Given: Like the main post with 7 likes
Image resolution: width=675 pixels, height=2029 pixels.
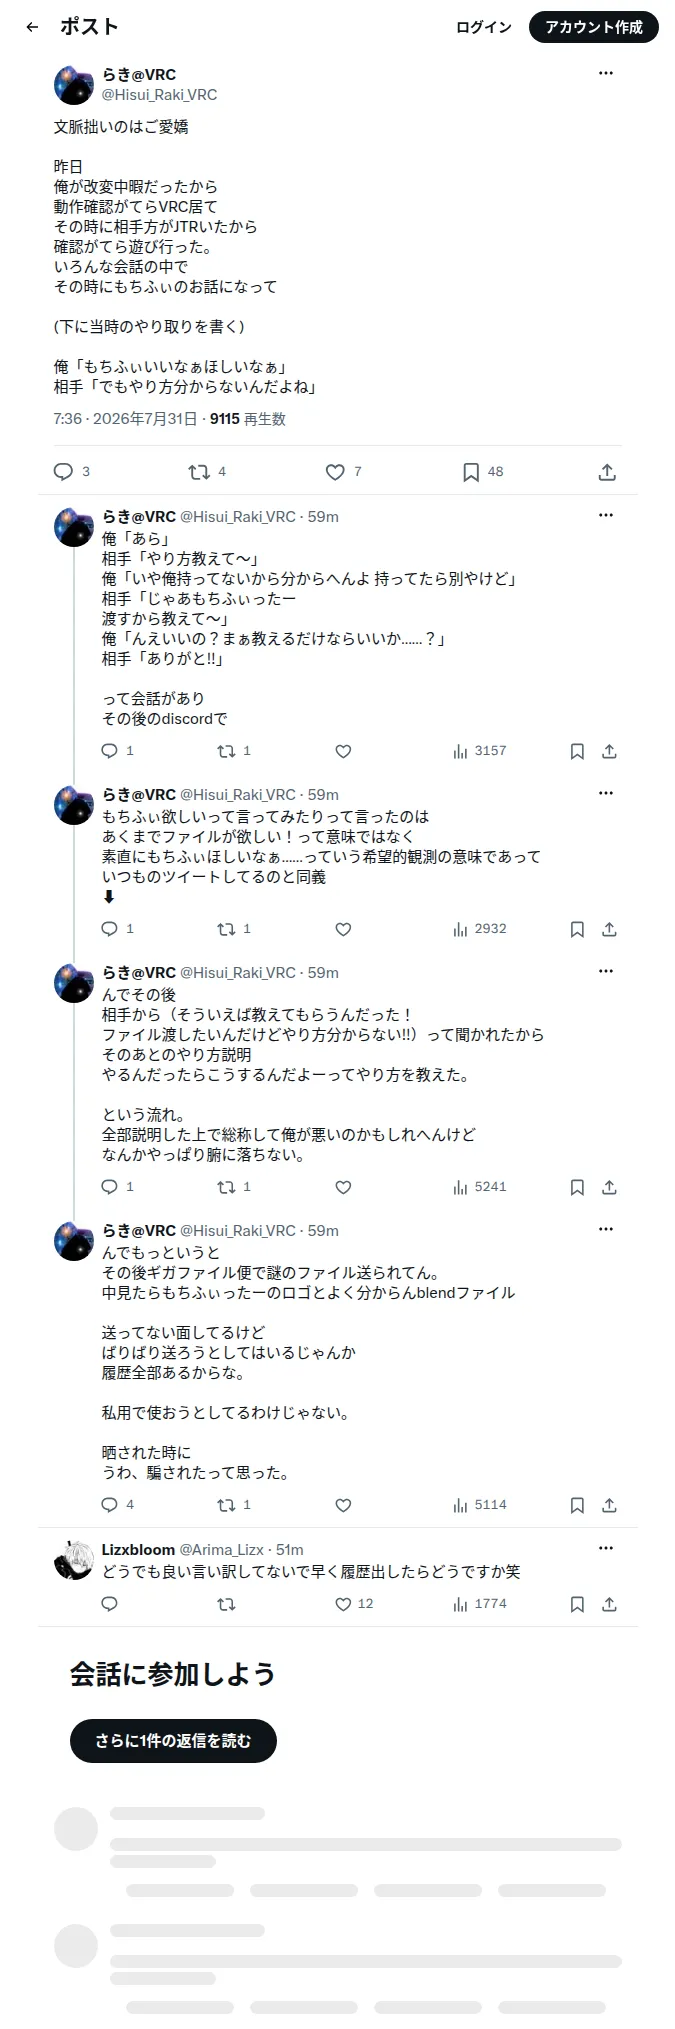Looking at the screenshot, I should tap(335, 472).
